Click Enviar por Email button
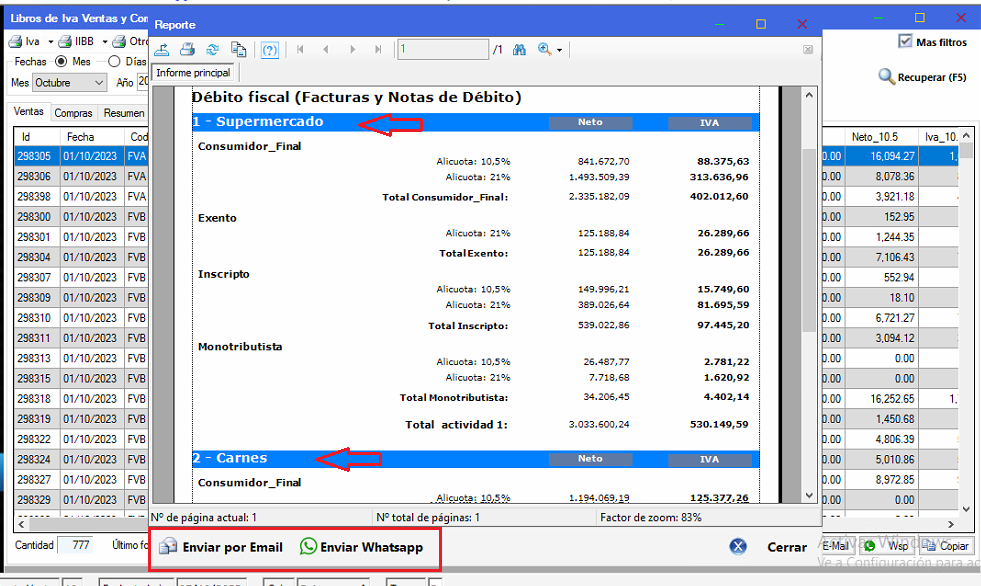The width and height of the screenshot is (981, 586). (221, 547)
